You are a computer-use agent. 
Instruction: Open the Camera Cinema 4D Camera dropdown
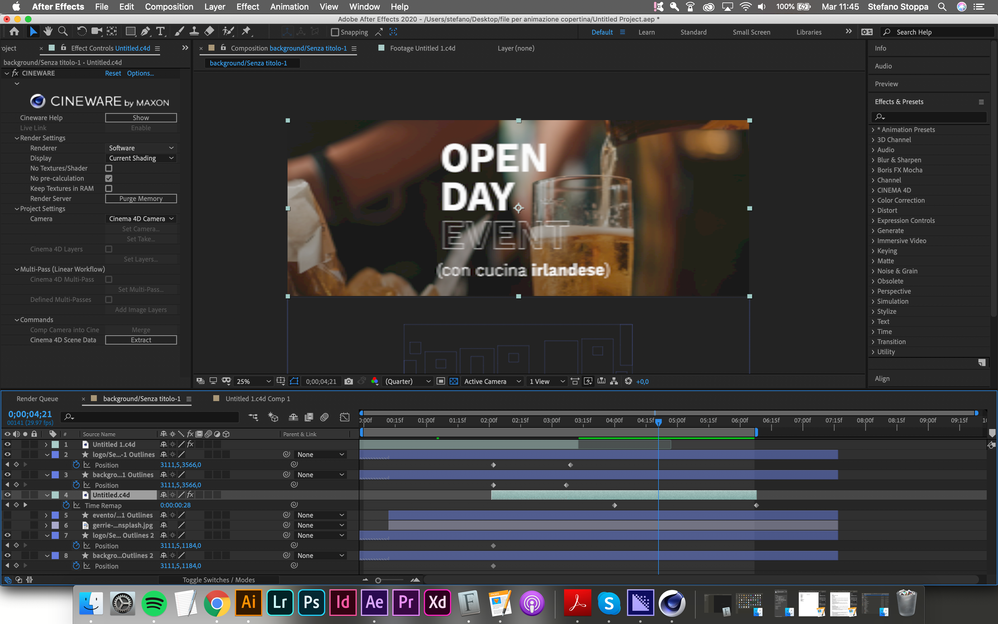click(141, 218)
